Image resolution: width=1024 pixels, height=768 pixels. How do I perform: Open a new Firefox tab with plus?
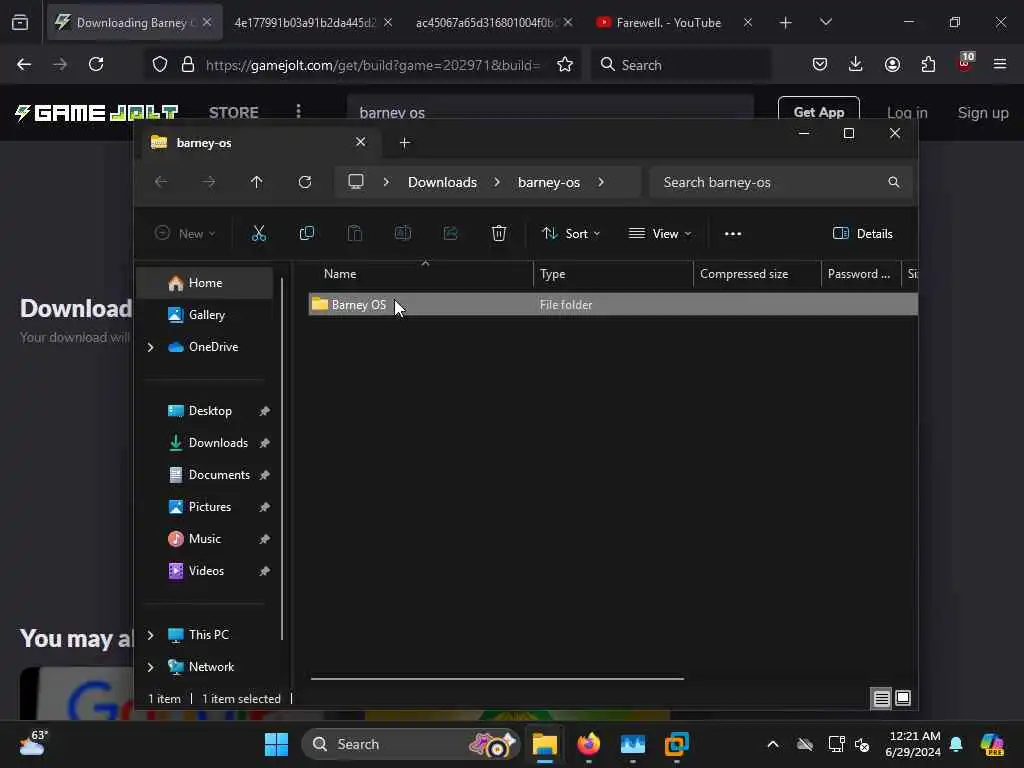click(785, 23)
